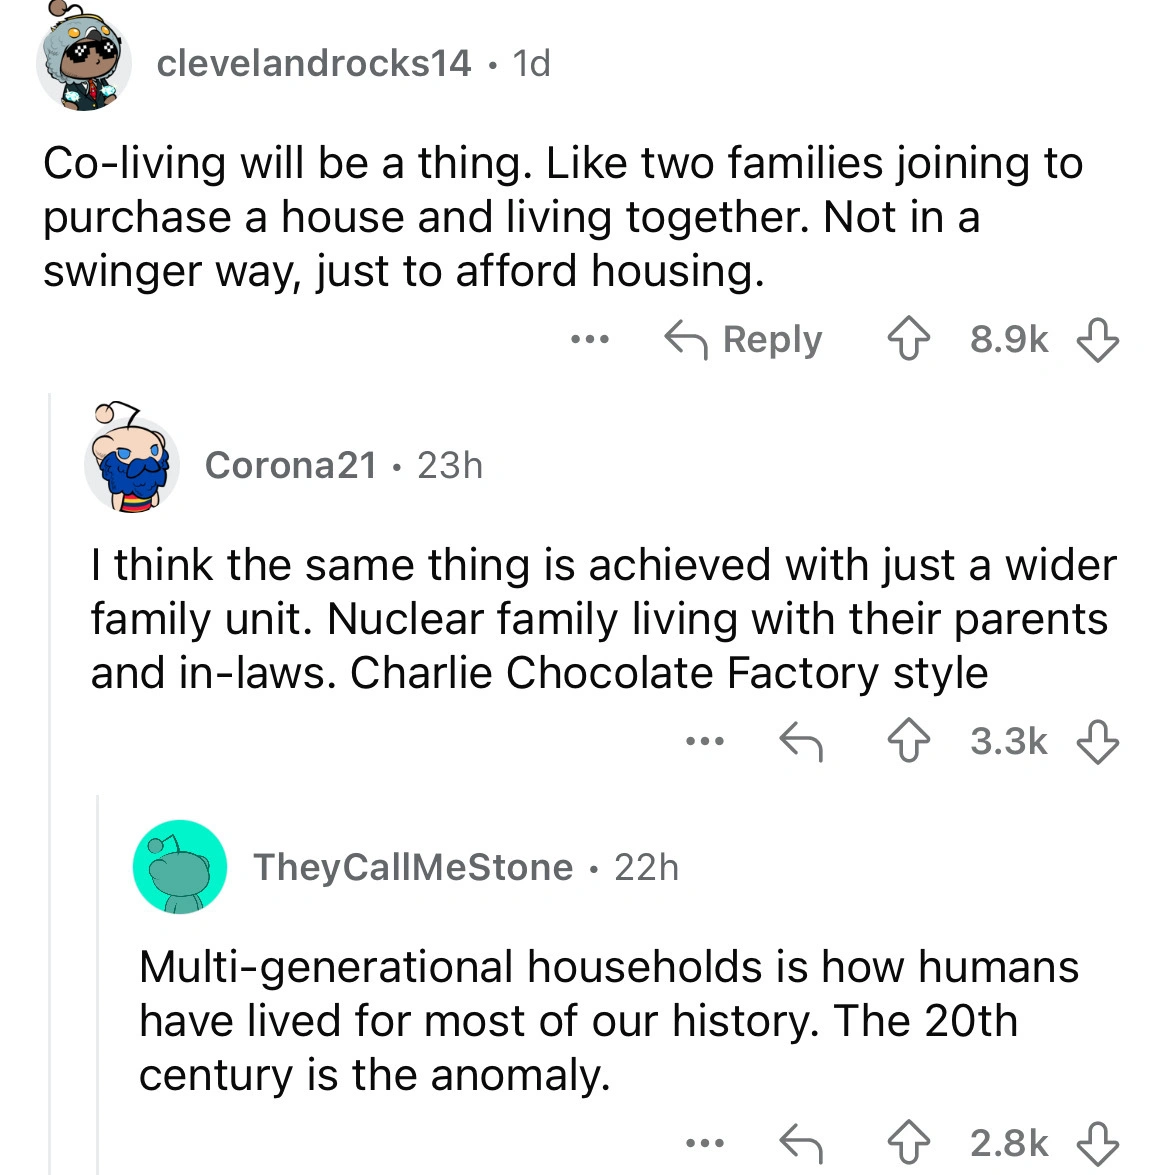Tap clevelandrocks14's sunglasses avatar
This screenshot has height=1175, width=1170.
click(84, 63)
